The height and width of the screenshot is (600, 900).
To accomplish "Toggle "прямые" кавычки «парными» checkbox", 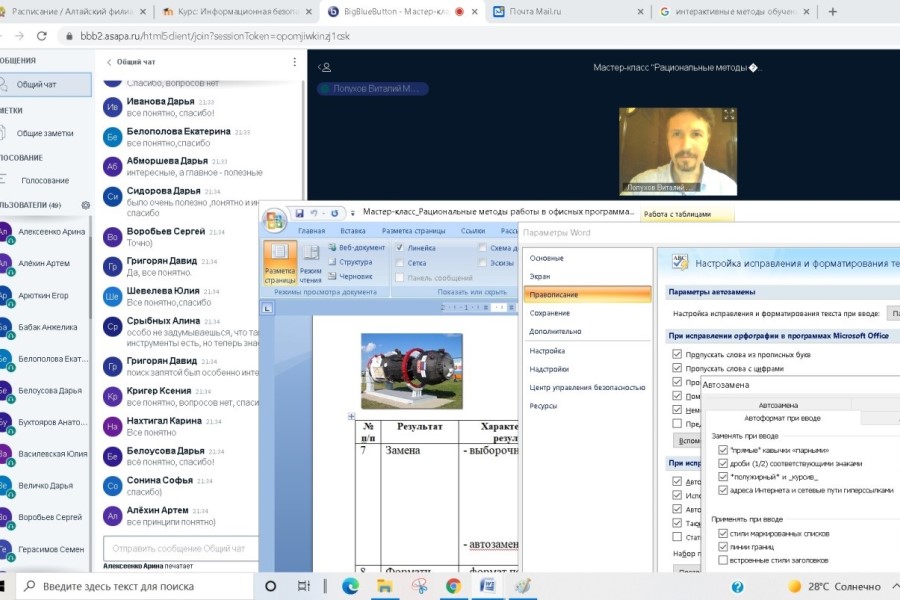I will pyautogui.click(x=723, y=450).
